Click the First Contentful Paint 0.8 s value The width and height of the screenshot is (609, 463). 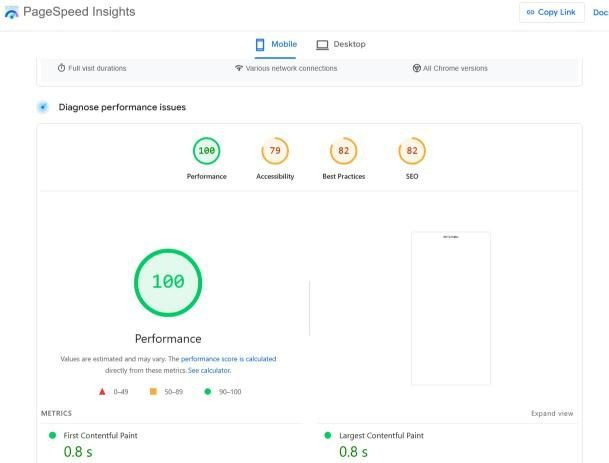click(78, 452)
